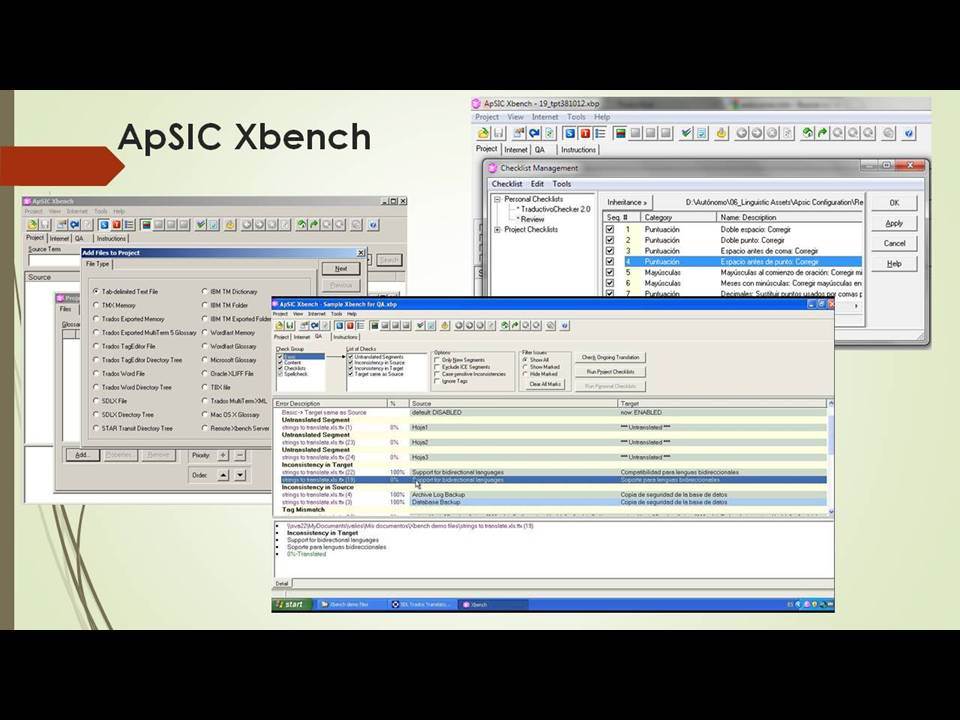Image resolution: width=960 pixels, height=720 pixels.
Task: Click help question-mark icon in Sample Xbench for QA toolbar
Action: click(564, 326)
